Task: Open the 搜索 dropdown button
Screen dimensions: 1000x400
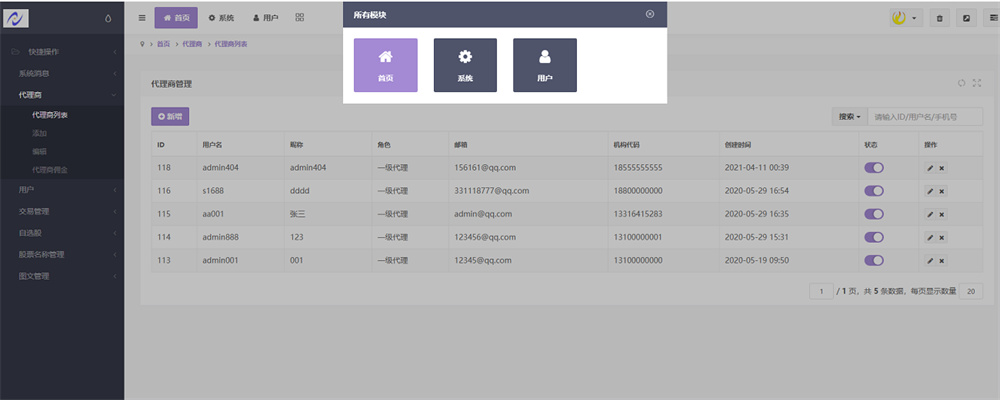Action: 847,117
